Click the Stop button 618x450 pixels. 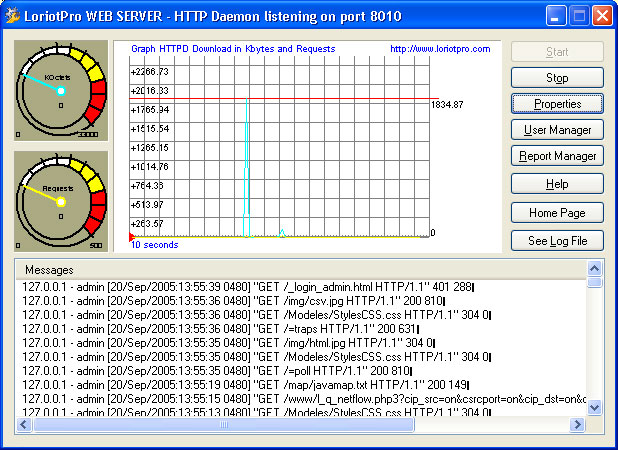pos(557,78)
